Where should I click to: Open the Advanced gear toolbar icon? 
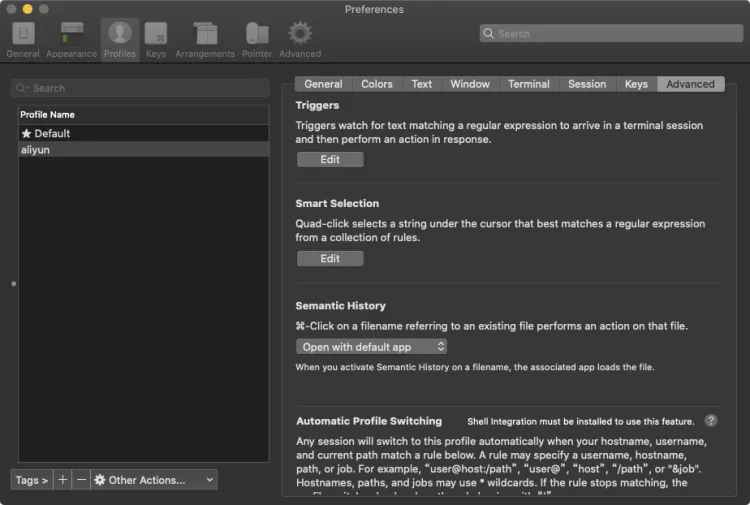point(300,39)
